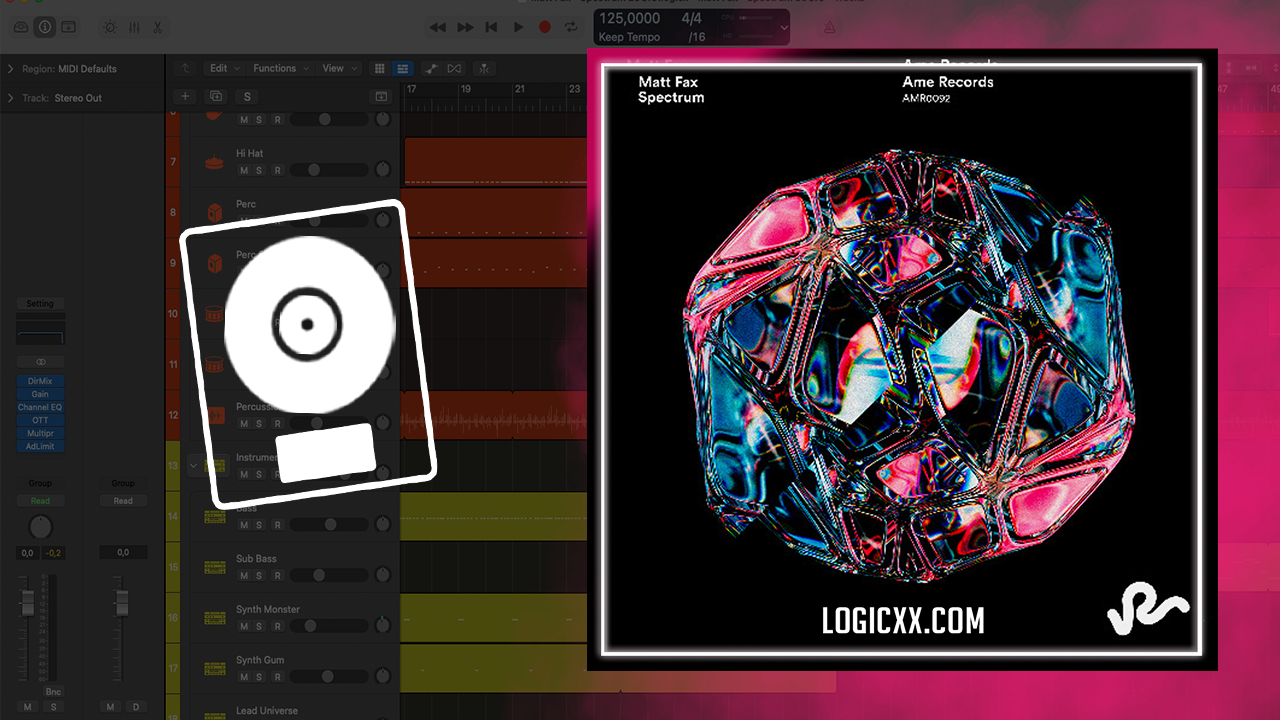
Task: Toggle Cycle mode in transport
Action: [x=571, y=27]
